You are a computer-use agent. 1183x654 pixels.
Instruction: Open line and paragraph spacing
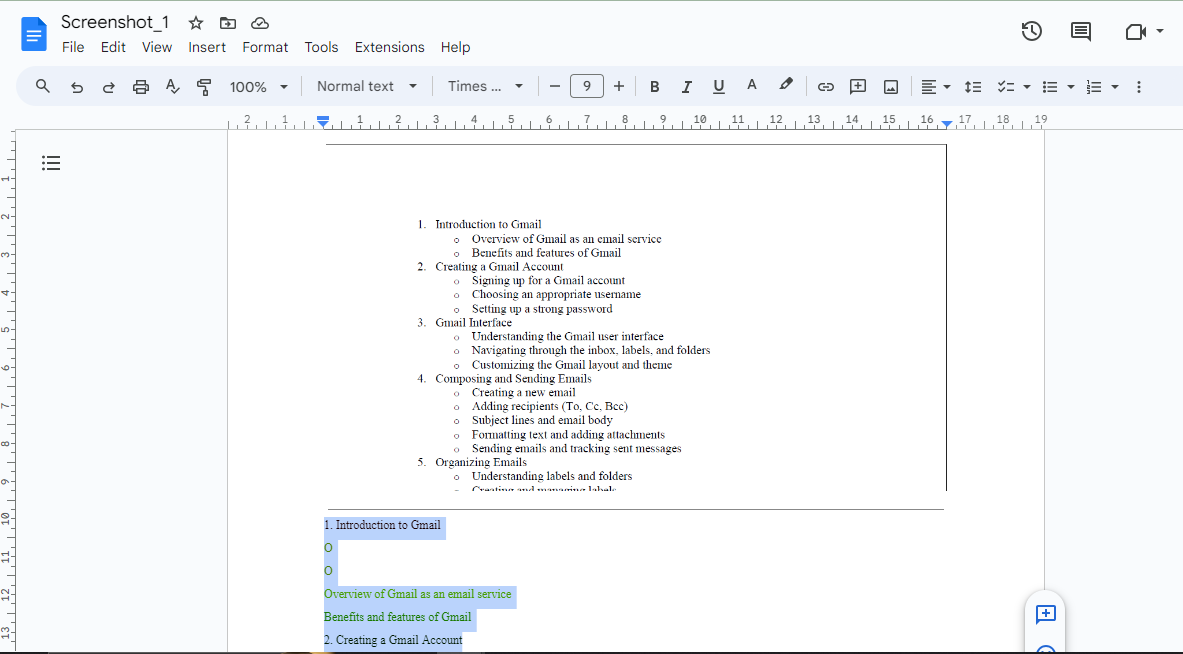coord(973,87)
